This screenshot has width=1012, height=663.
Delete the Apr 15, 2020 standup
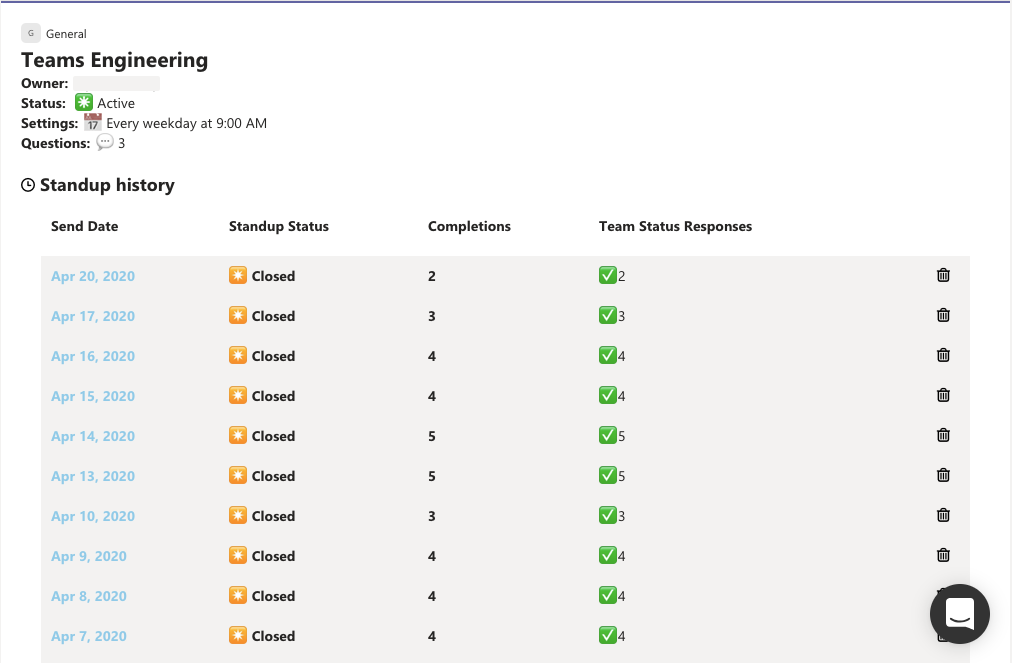click(943, 395)
